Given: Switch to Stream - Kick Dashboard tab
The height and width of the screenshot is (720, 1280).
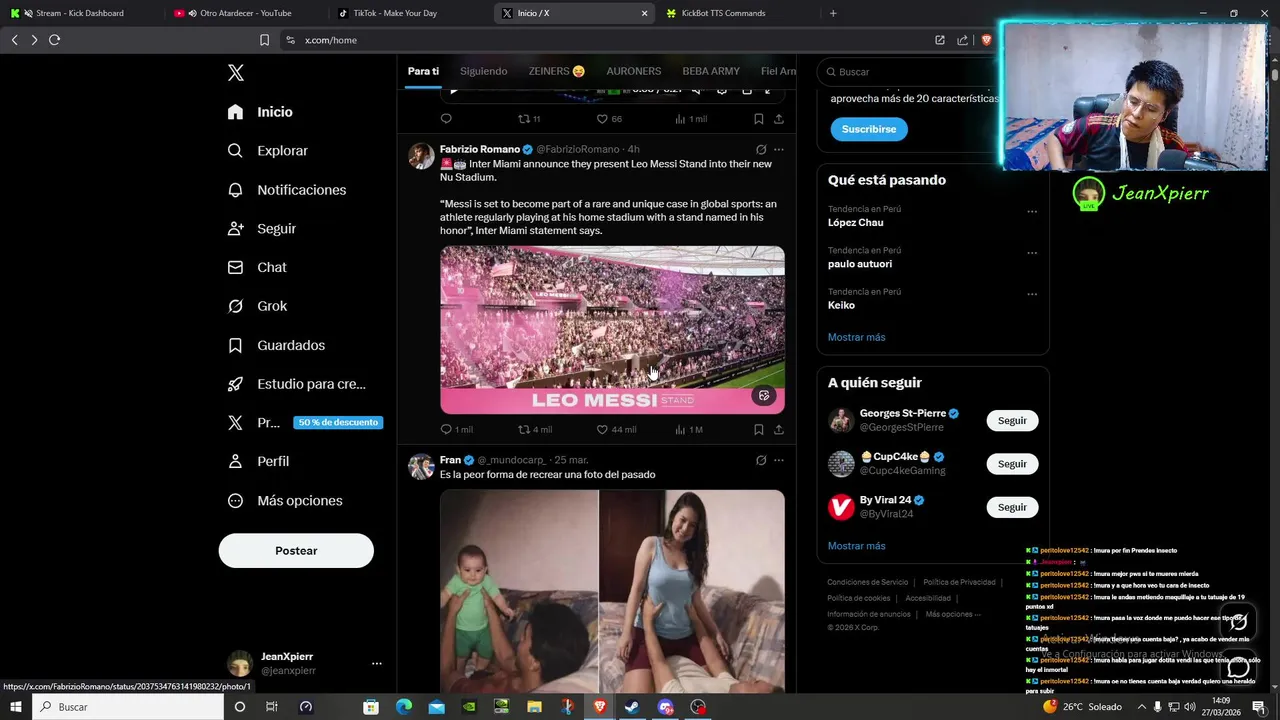Looking at the screenshot, I should click(x=80, y=13).
